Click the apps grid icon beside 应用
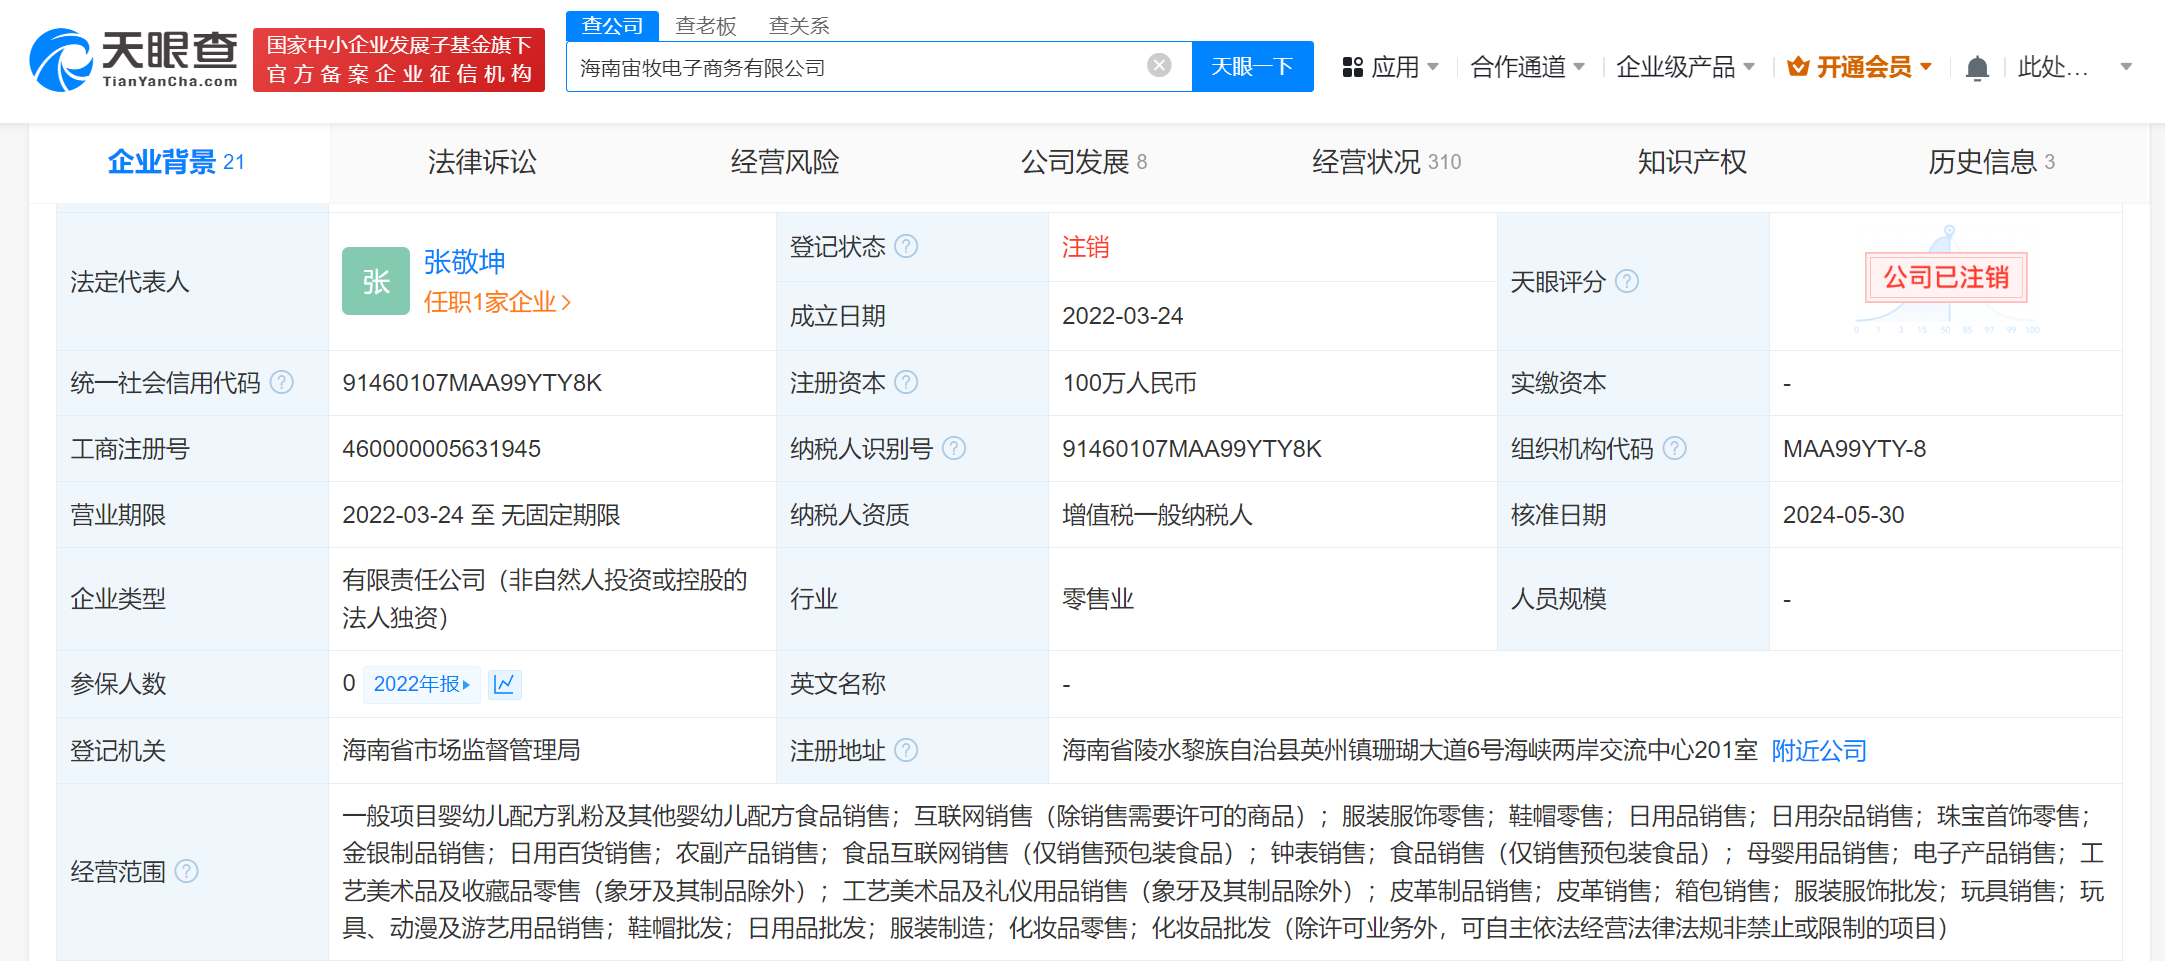2165x961 pixels. (x=1353, y=65)
